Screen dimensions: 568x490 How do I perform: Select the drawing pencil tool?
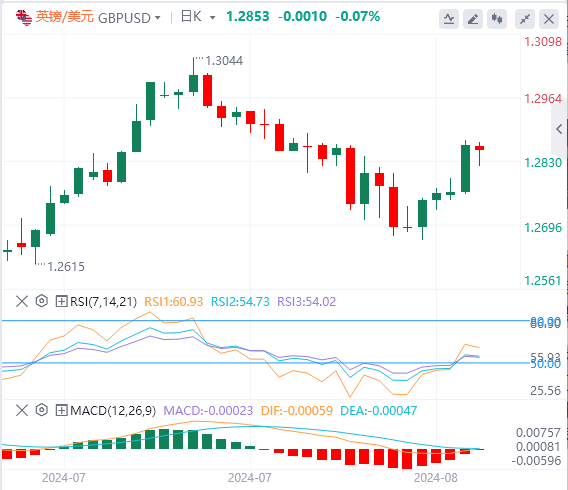[x=473, y=19]
